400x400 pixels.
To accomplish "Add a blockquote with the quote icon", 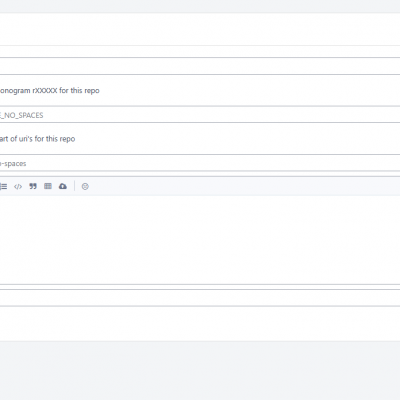I will (33, 186).
